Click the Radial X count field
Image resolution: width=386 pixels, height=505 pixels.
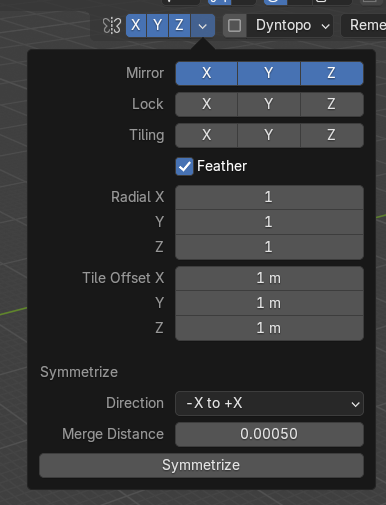[x=269, y=197]
